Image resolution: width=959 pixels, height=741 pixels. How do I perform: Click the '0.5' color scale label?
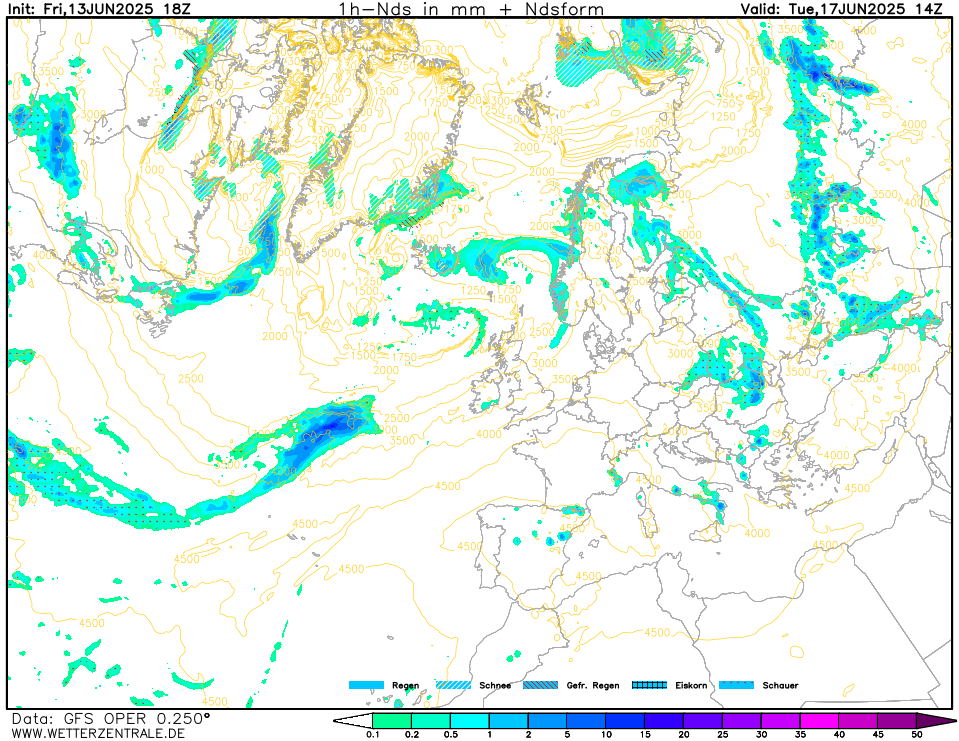point(451,735)
